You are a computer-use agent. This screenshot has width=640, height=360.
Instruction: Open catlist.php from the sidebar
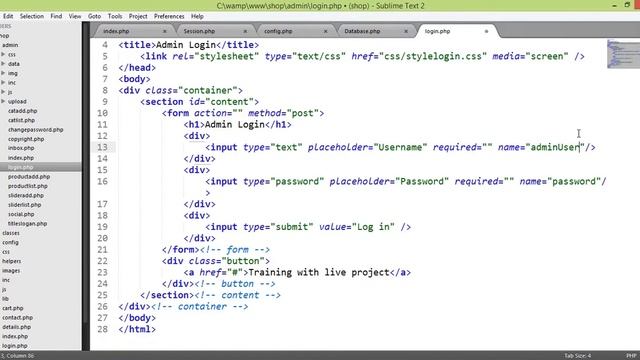click(x=21, y=120)
